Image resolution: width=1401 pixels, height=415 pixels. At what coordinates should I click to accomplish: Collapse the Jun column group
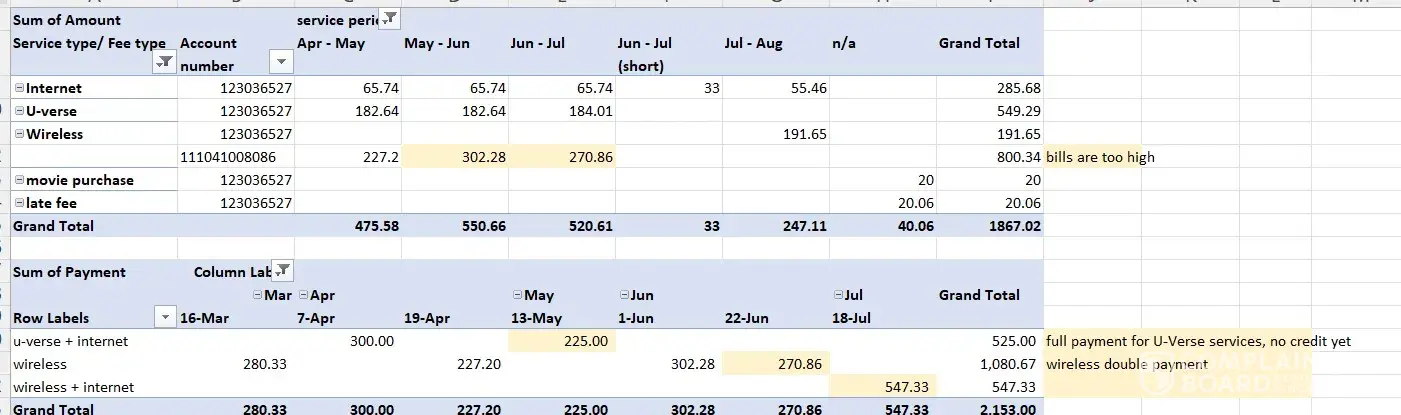tap(623, 295)
